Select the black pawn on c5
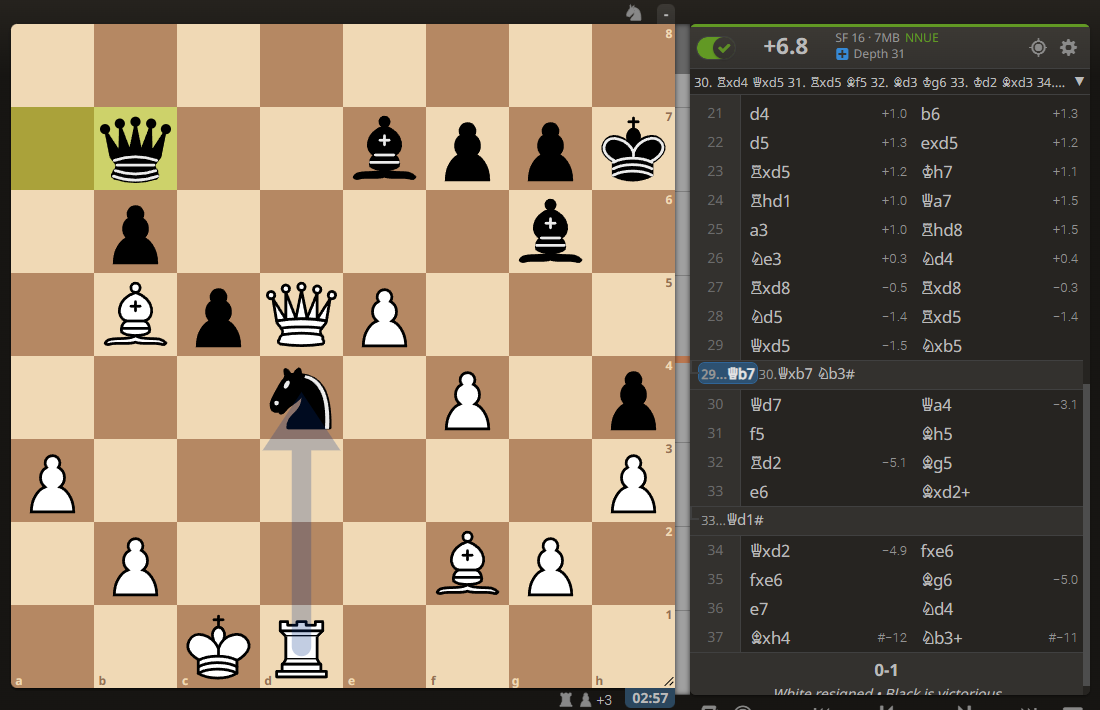1100x710 pixels. point(218,314)
